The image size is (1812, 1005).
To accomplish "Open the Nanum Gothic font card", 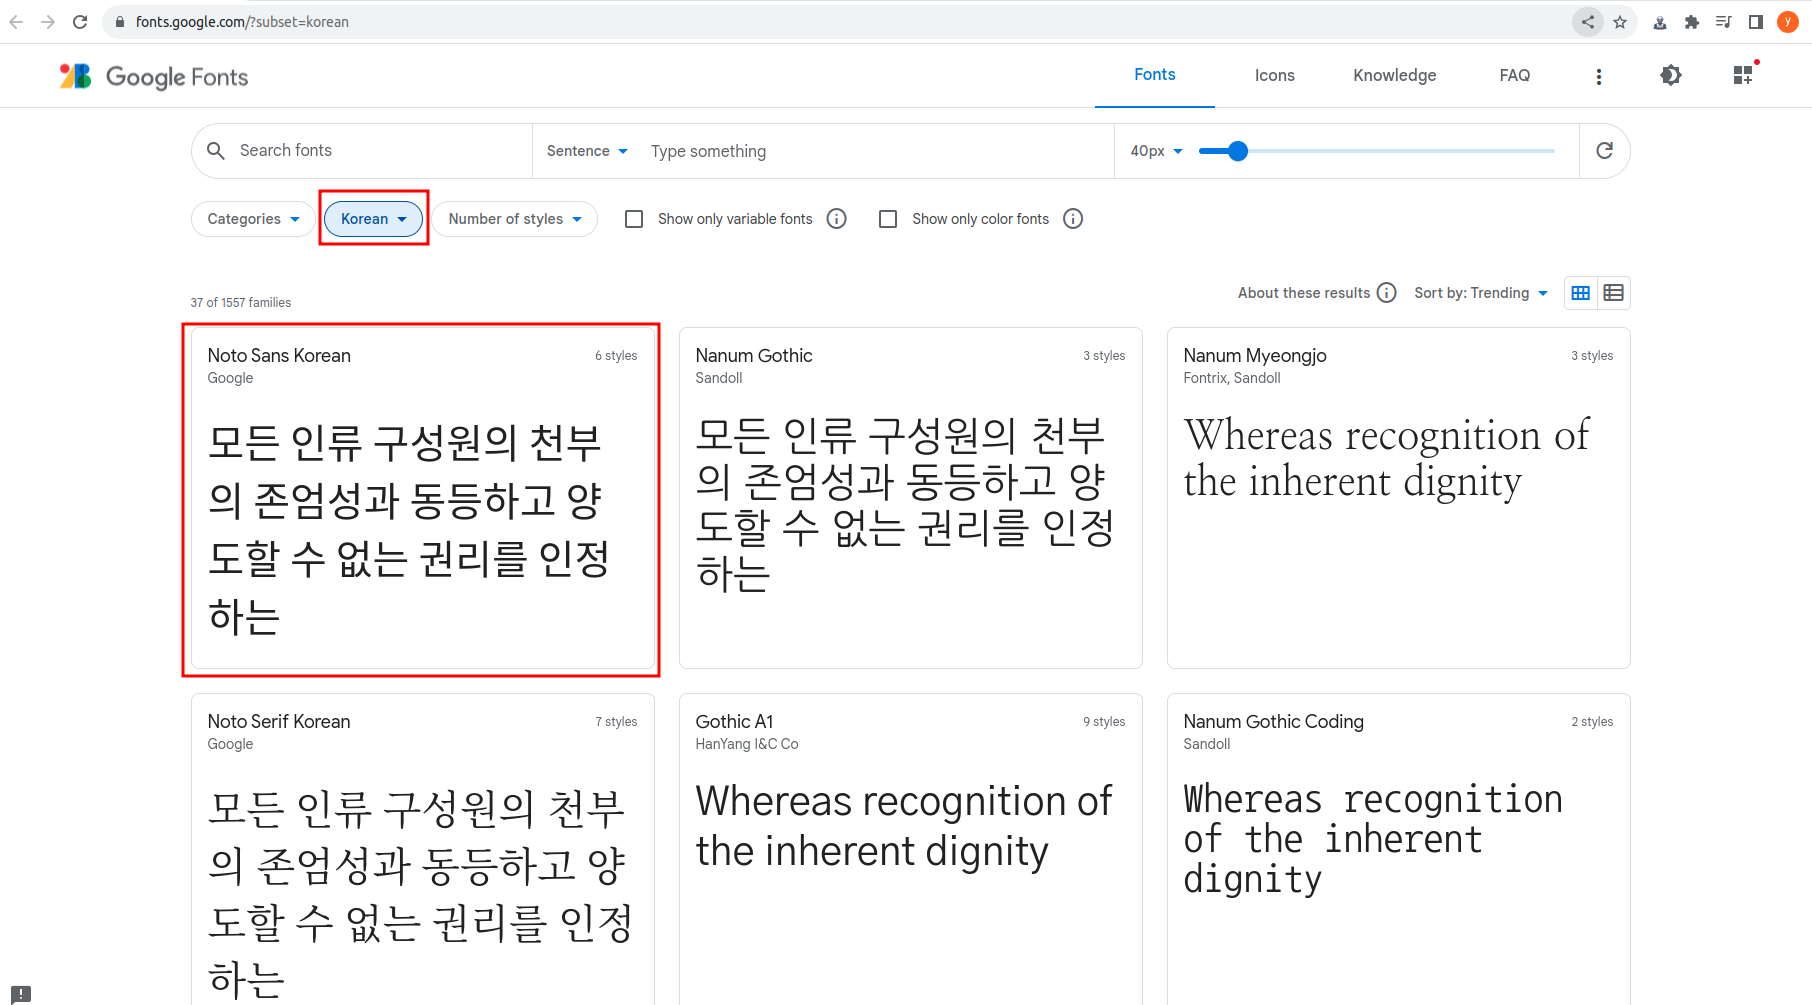I will 910,498.
